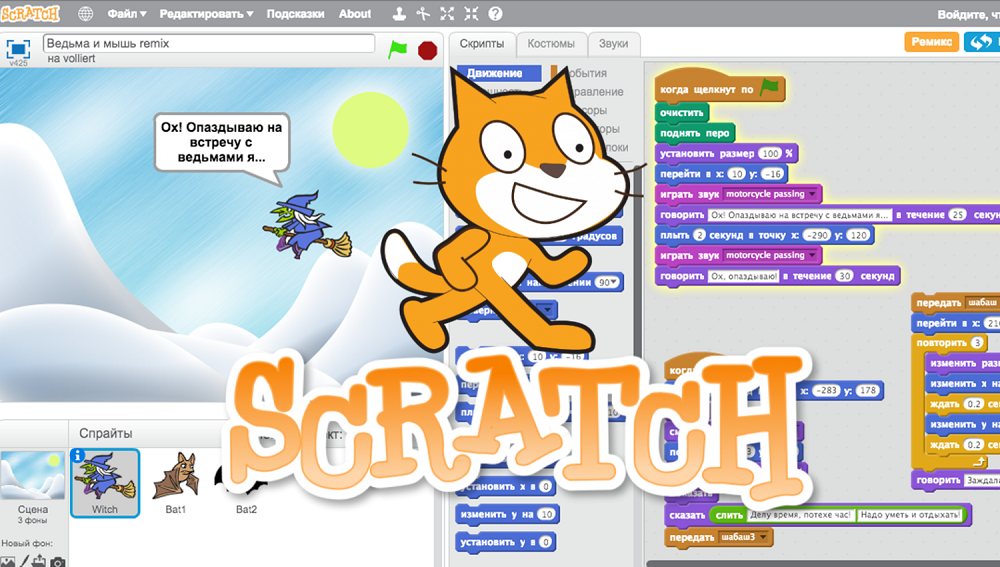This screenshot has height=567, width=1000.
Task: Select the Bat1 sprite thumbnail
Action: (x=176, y=482)
